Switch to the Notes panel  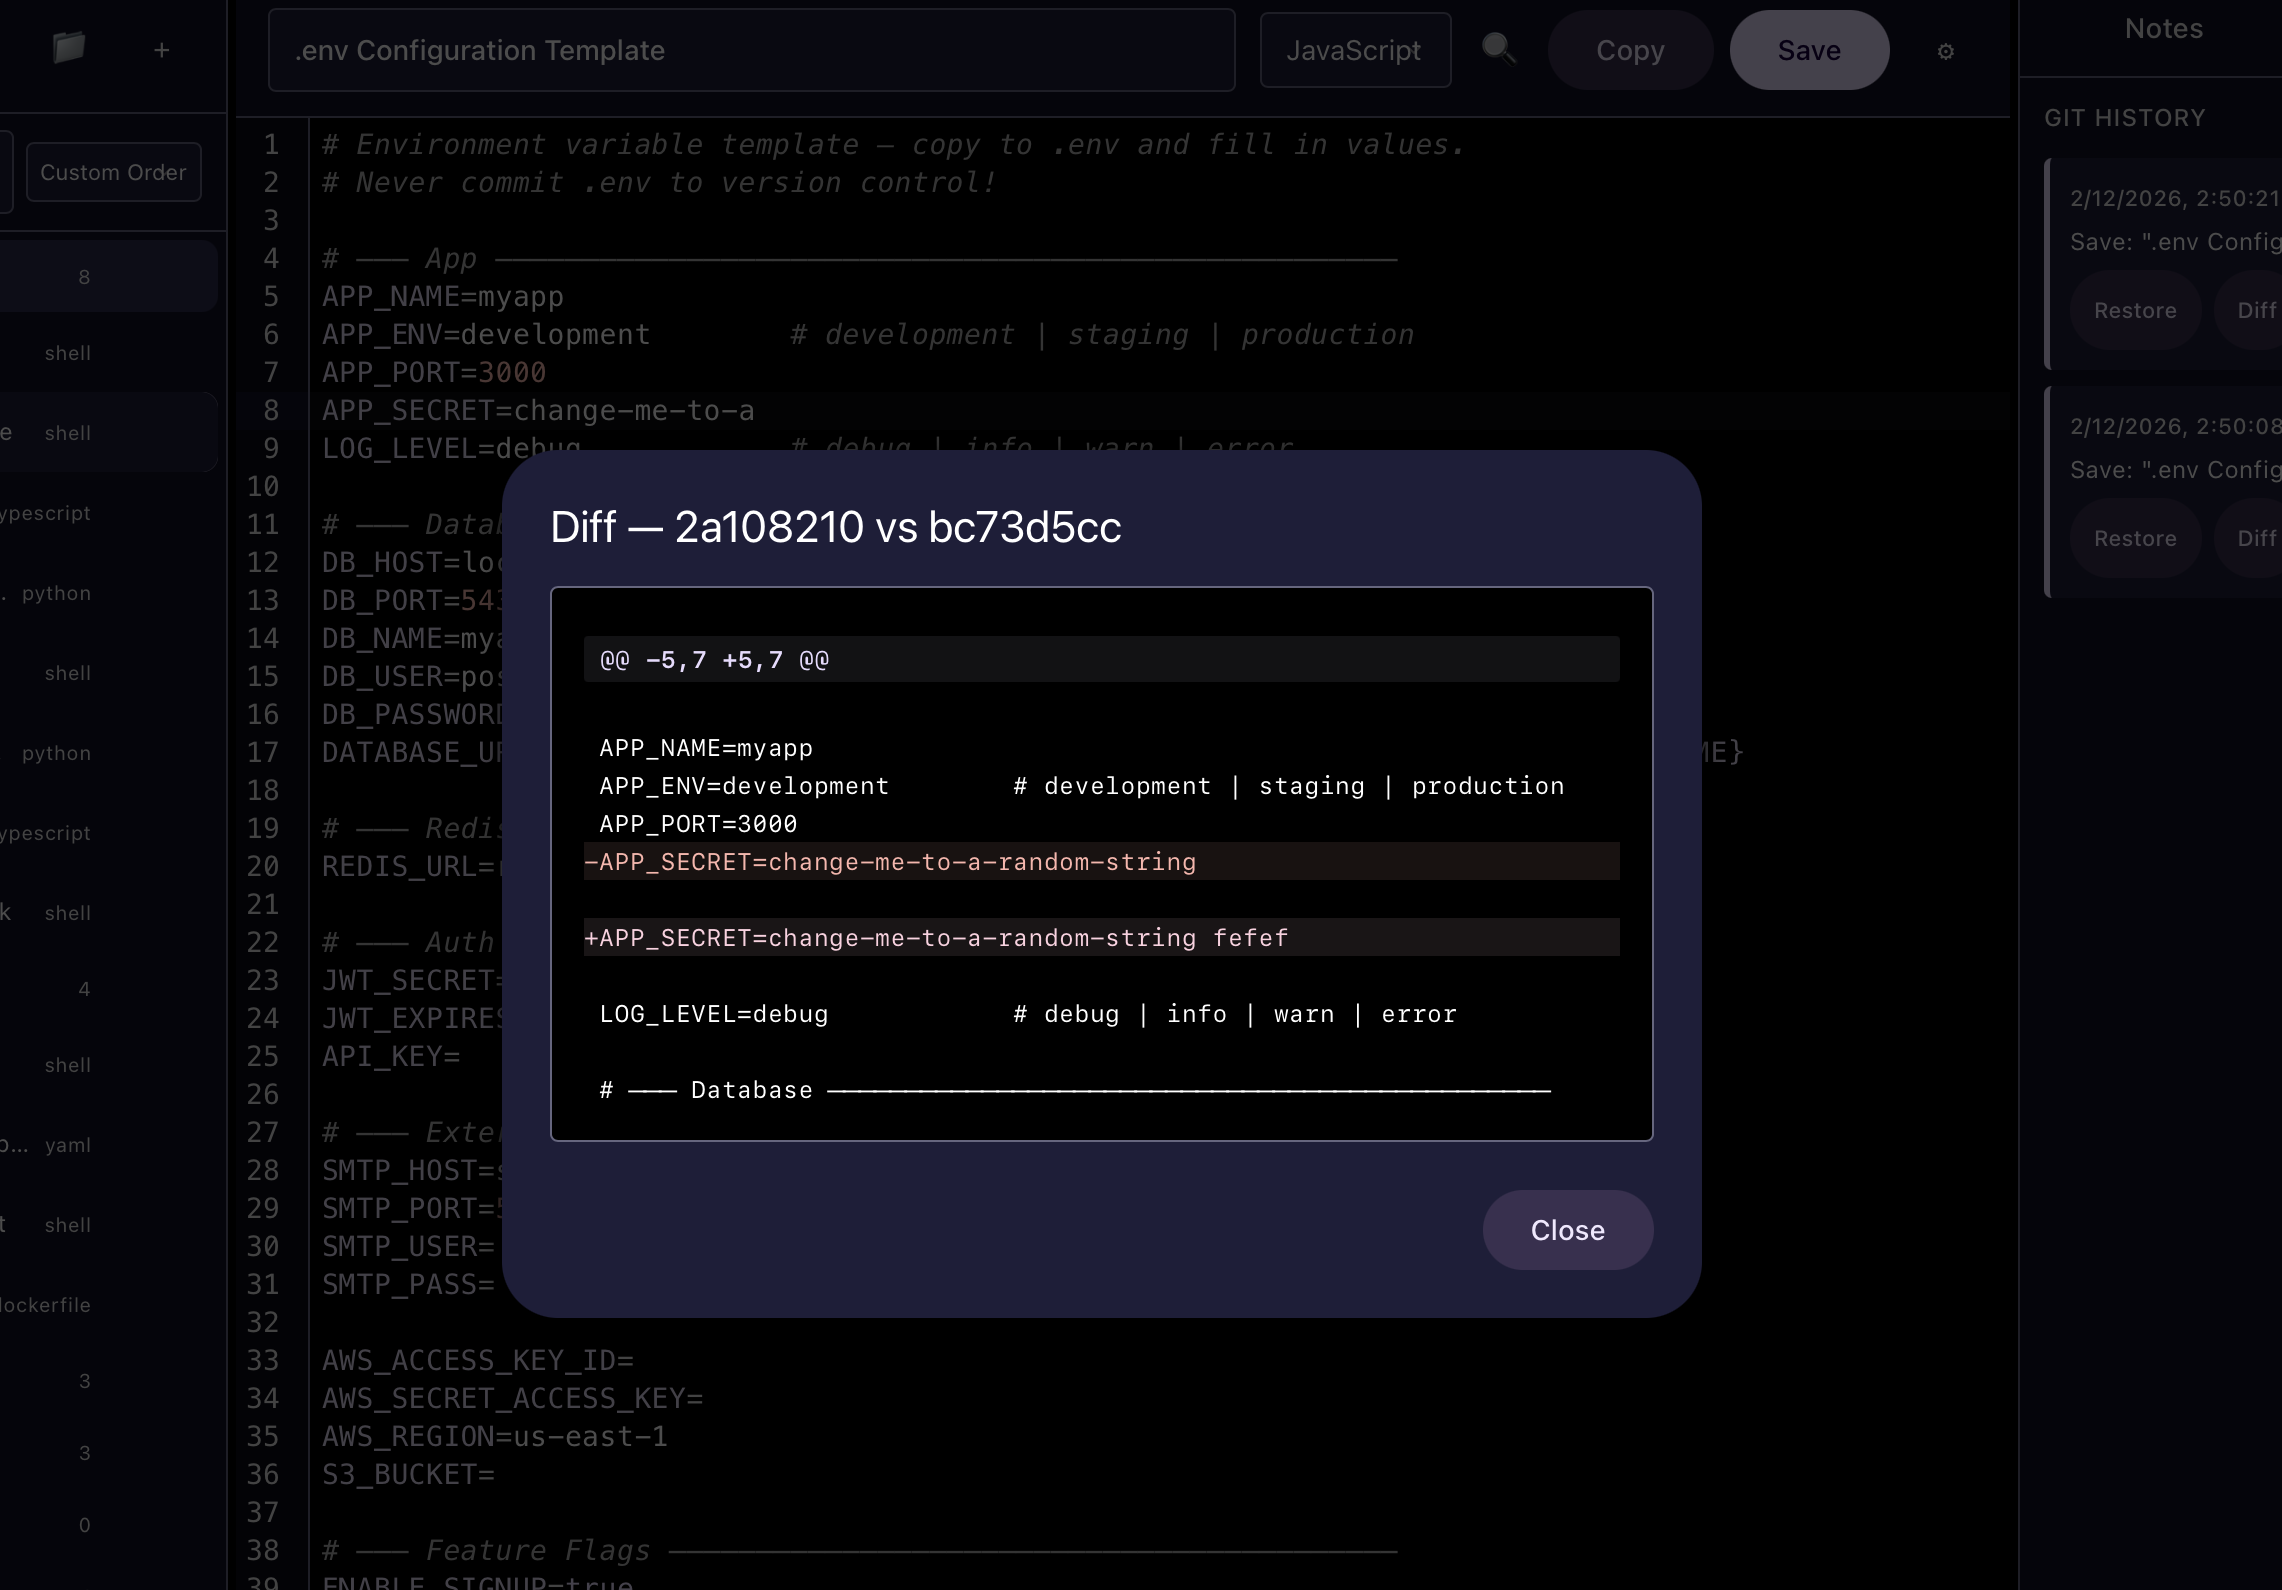(2163, 28)
